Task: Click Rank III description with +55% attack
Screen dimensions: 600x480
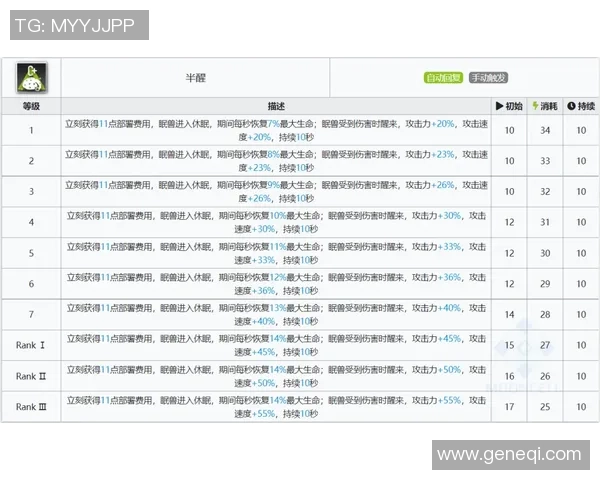Action: pos(276,407)
